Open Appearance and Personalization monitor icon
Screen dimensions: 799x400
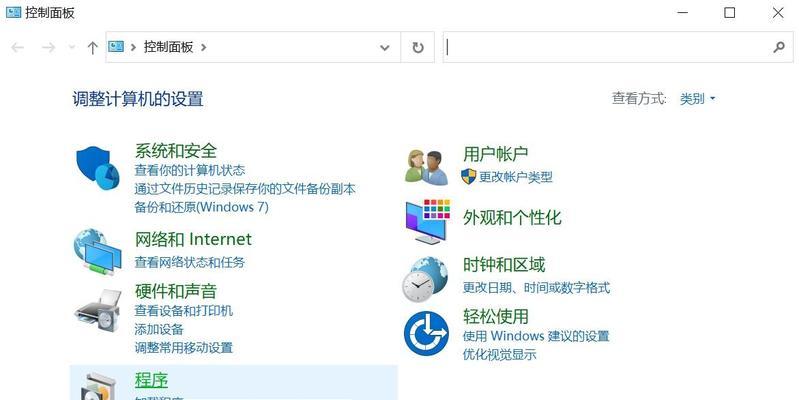(x=428, y=222)
